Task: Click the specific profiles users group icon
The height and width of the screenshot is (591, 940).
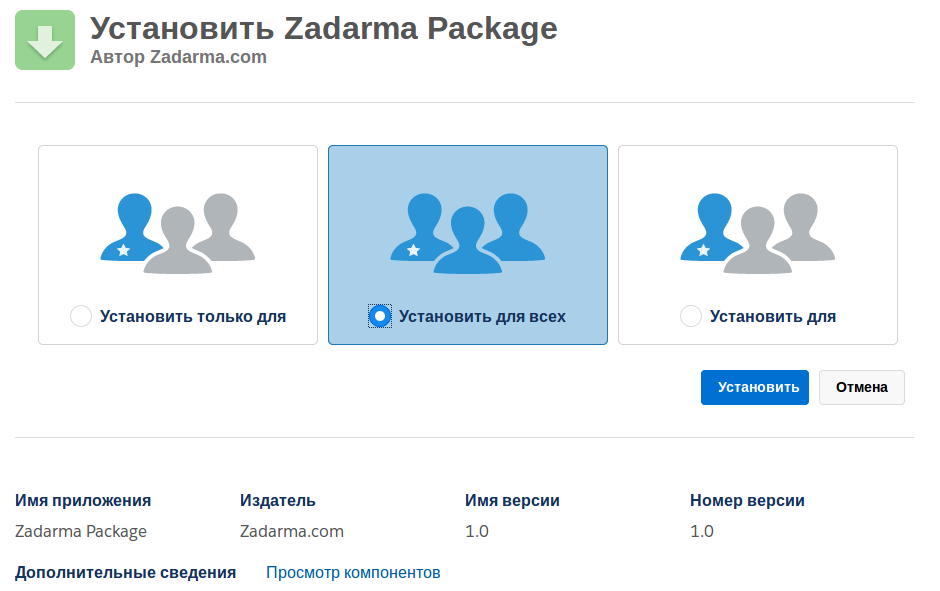Action: click(757, 233)
